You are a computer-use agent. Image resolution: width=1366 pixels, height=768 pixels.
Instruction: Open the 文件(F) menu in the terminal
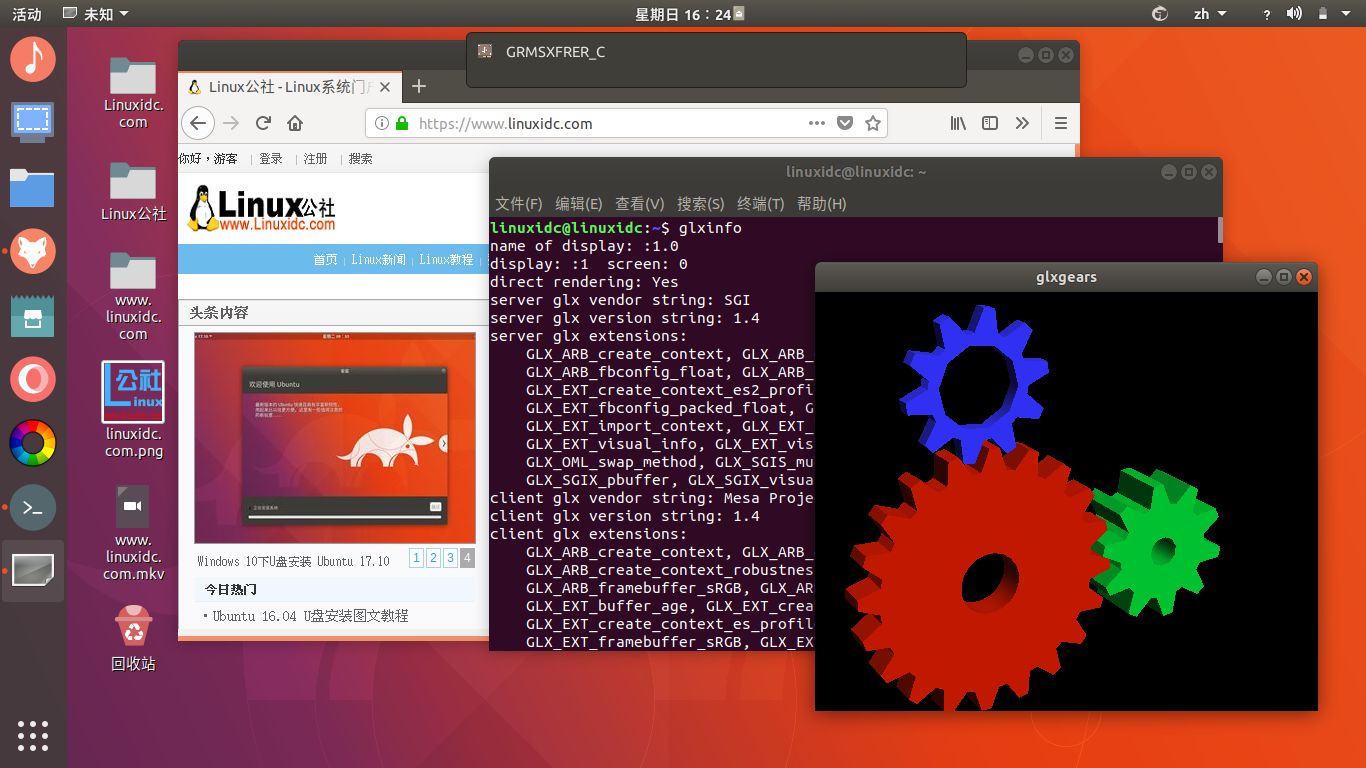point(519,204)
